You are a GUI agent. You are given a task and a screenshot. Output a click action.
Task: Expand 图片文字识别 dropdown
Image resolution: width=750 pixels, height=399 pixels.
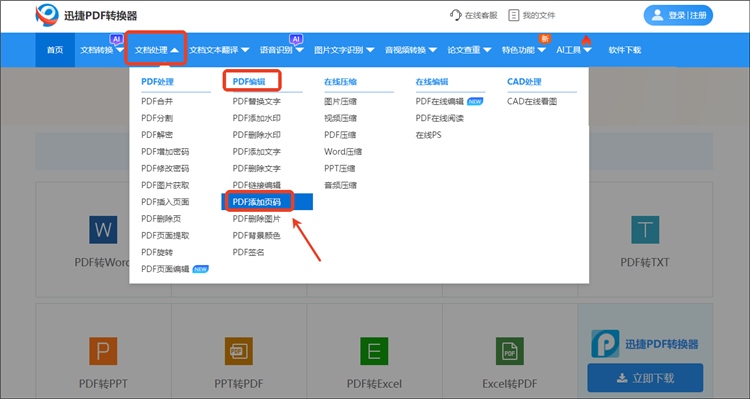click(344, 50)
